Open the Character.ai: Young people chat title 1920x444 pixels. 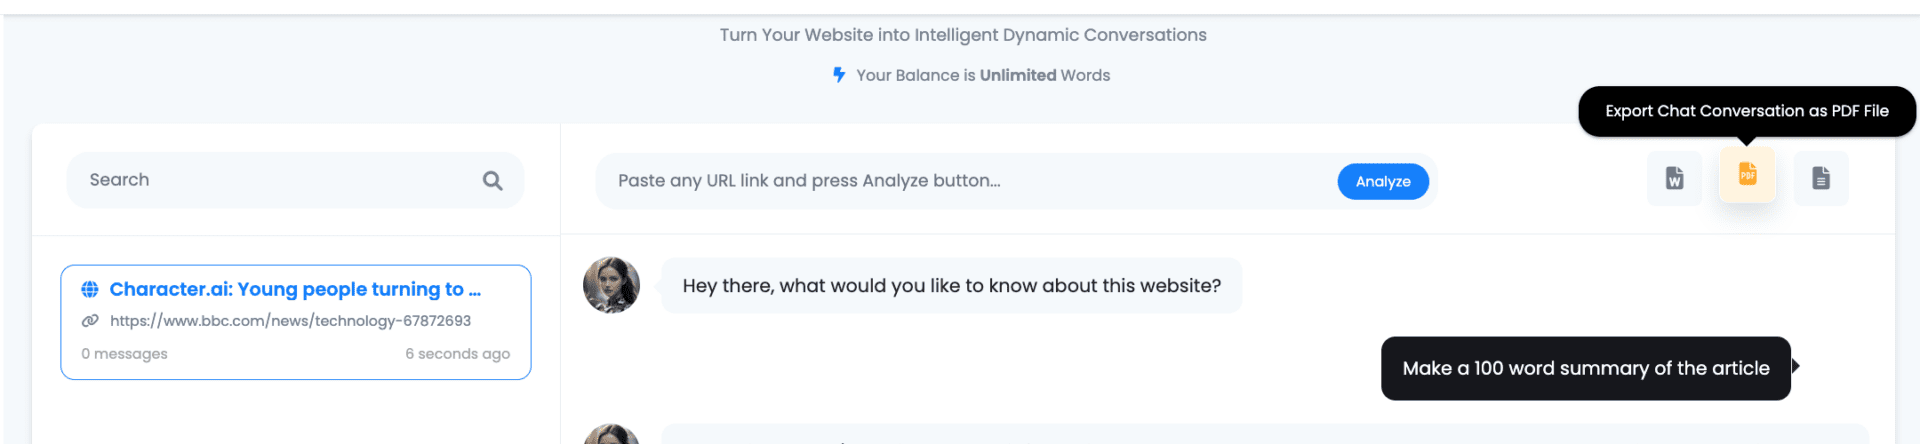(295, 289)
